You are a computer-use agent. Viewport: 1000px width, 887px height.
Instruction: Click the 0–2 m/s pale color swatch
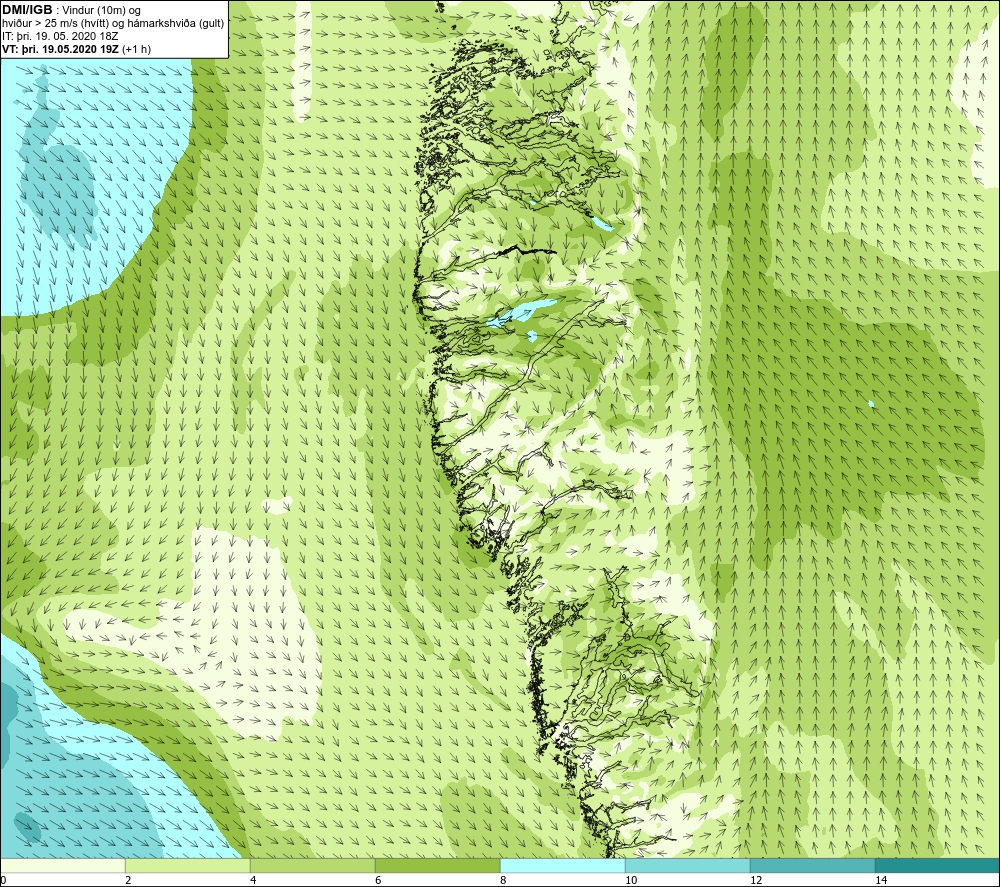[62, 866]
